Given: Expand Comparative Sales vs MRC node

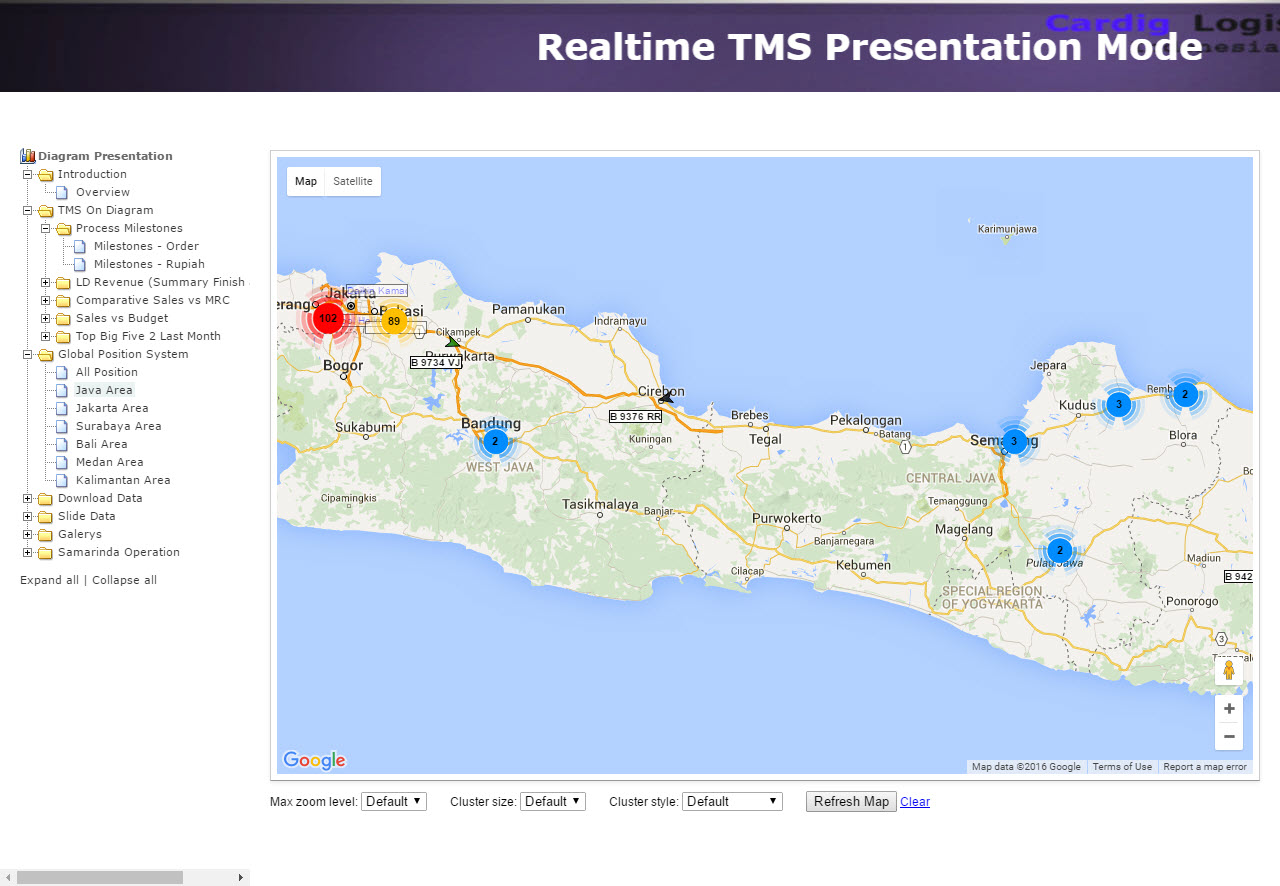Looking at the screenshot, I should pos(46,301).
